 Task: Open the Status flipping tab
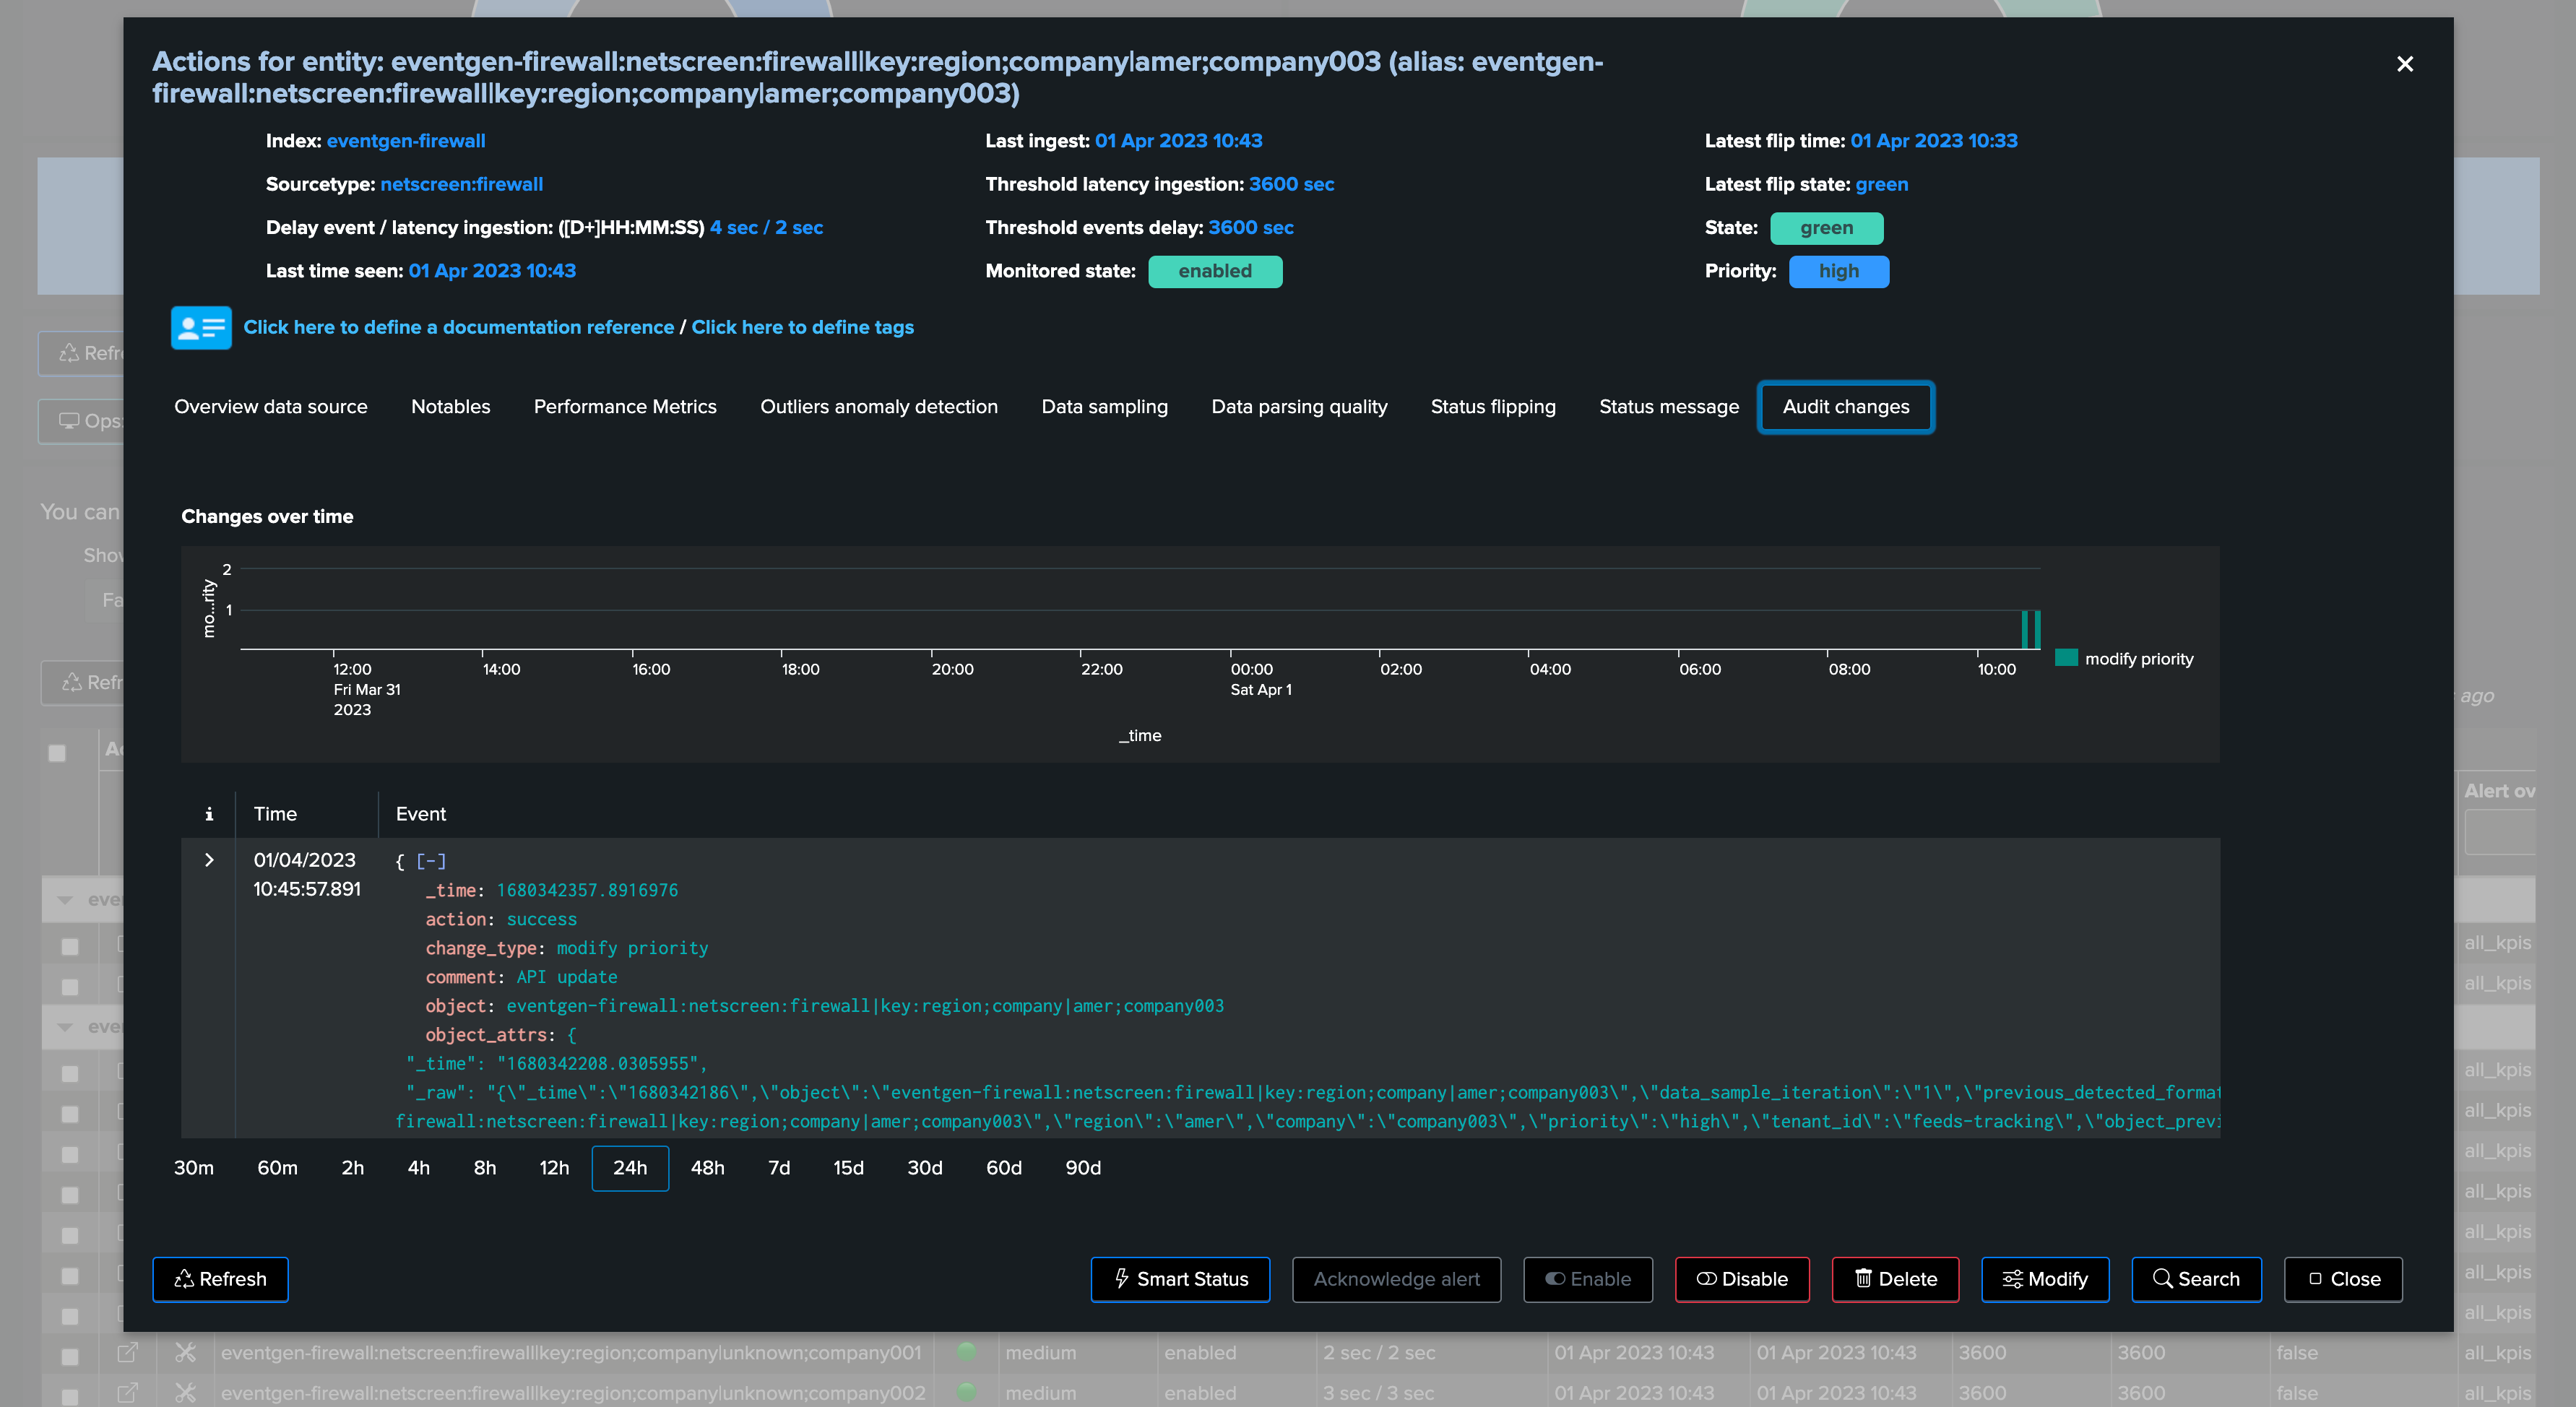point(1493,407)
